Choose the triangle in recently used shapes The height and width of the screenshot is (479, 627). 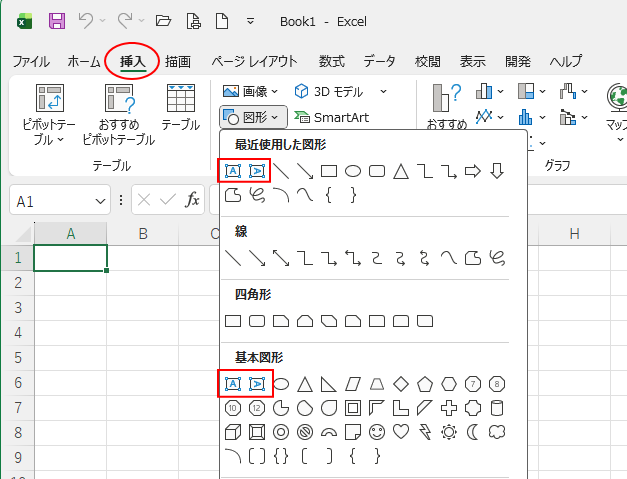click(x=401, y=171)
